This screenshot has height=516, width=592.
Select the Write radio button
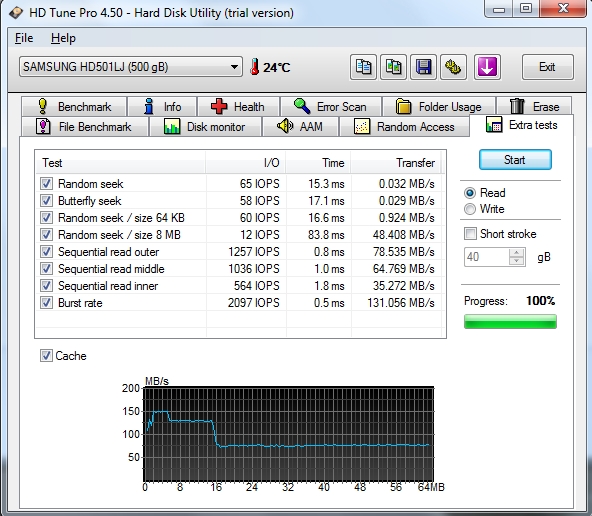[x=470, y=209]
